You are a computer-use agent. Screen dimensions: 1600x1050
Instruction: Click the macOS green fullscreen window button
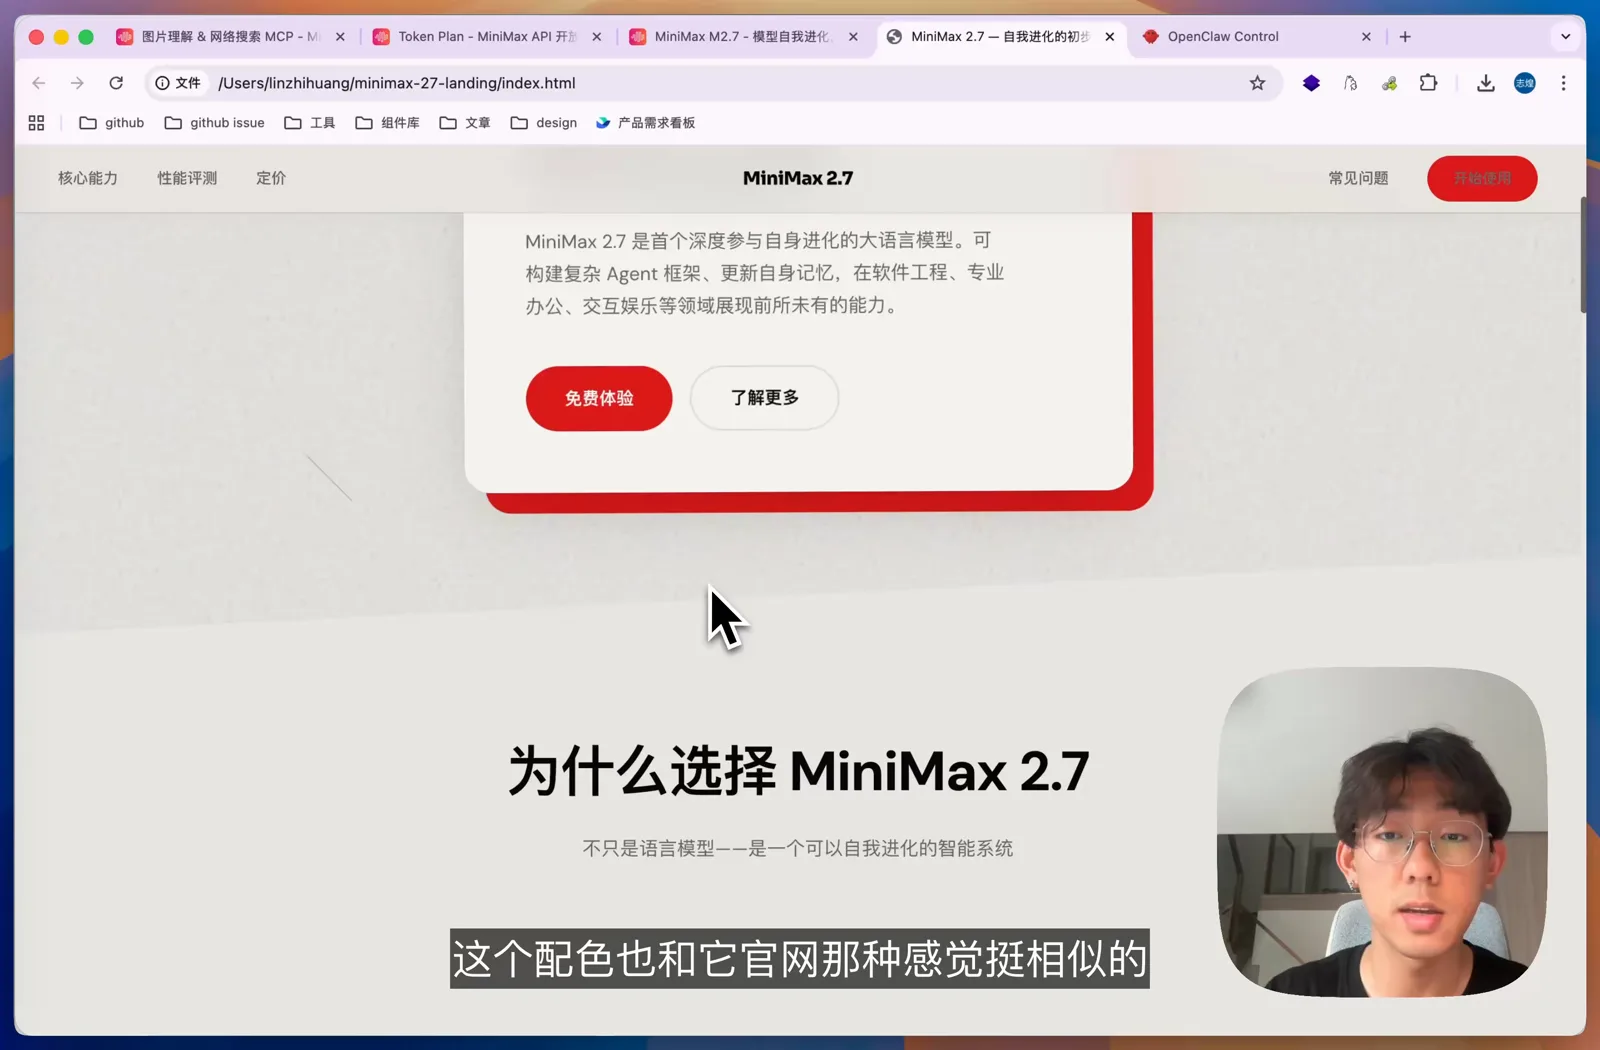coord(86,37)
